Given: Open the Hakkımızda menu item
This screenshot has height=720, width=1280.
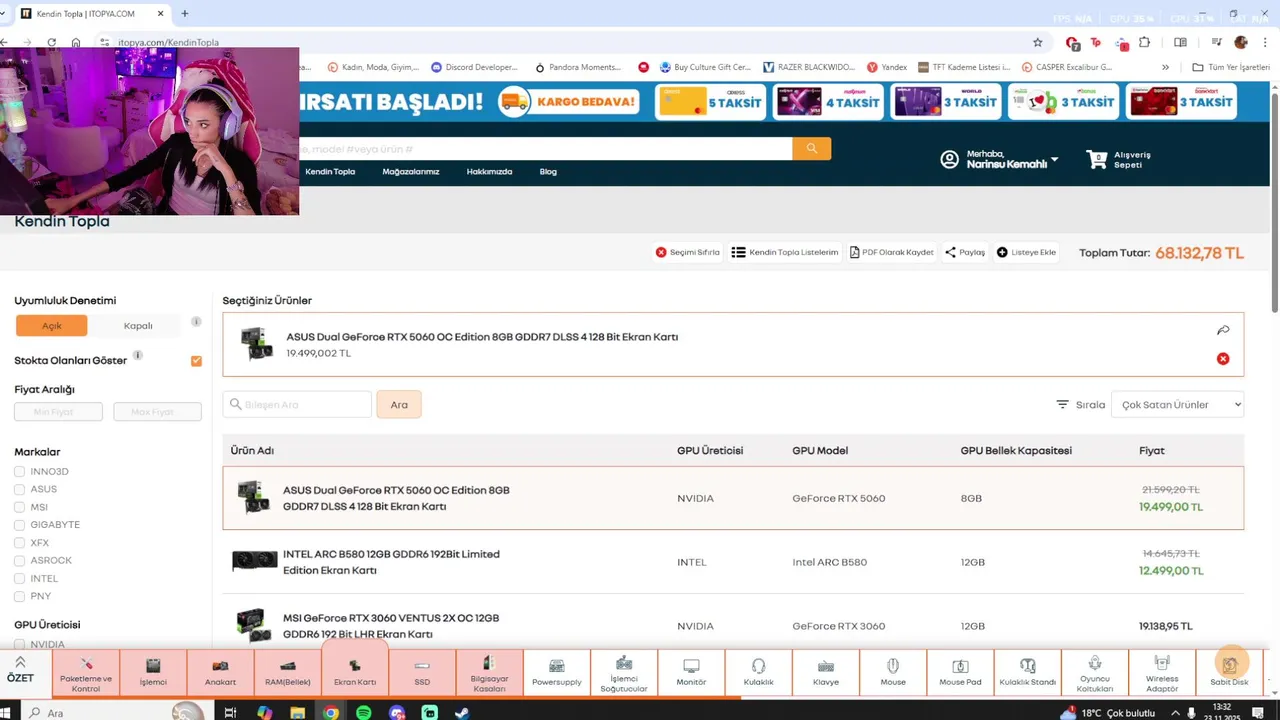Looking at the screenshot, I should click(489, 172).
